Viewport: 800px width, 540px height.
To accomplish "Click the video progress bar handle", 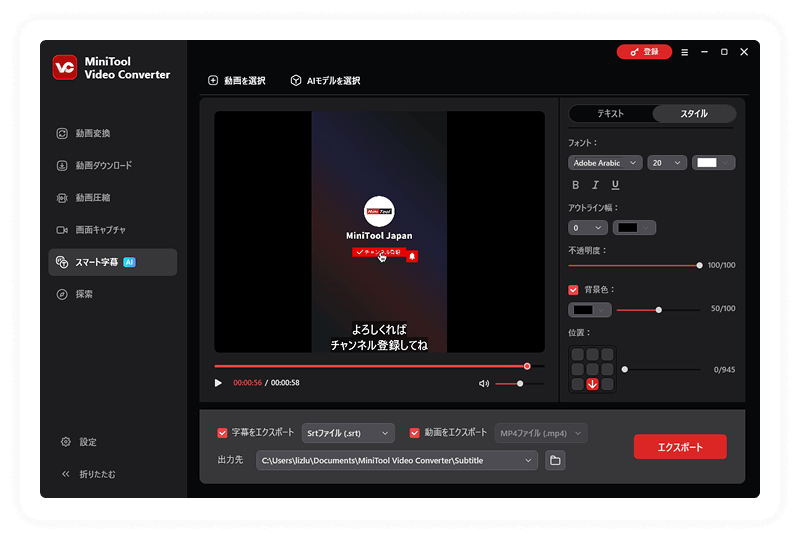I will coord(527,366).
